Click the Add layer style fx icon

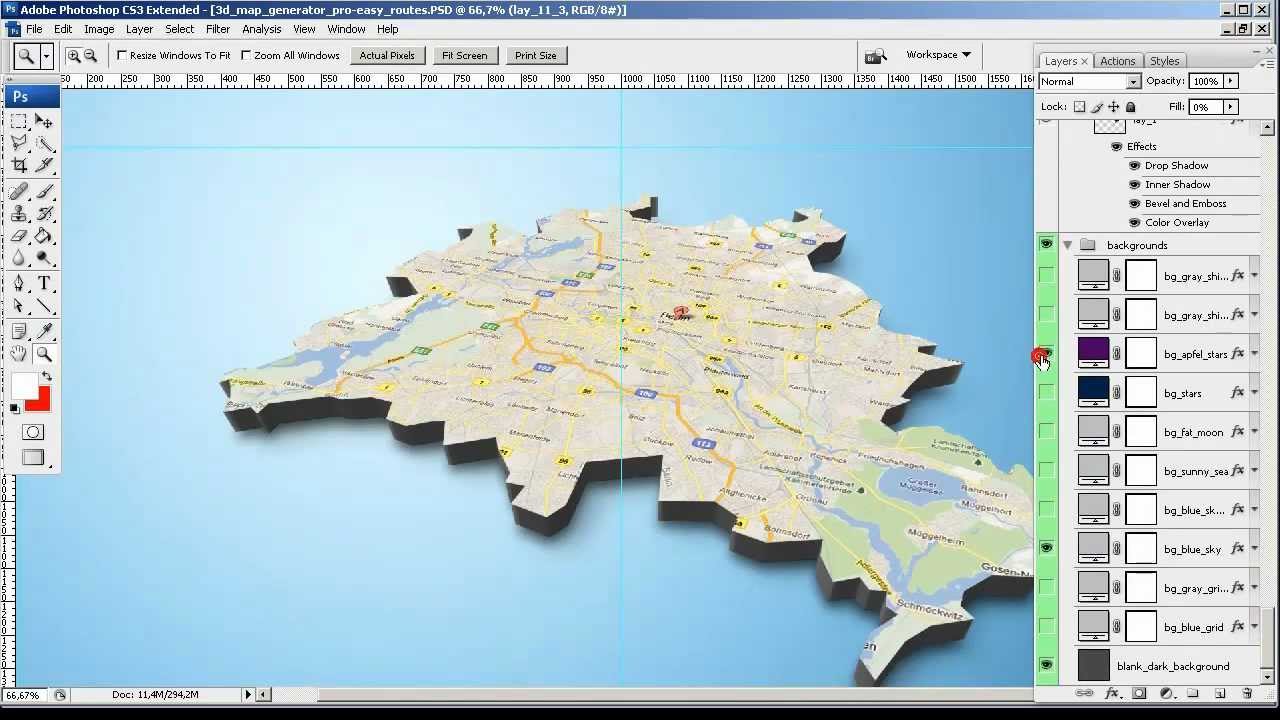point(1113,692)
